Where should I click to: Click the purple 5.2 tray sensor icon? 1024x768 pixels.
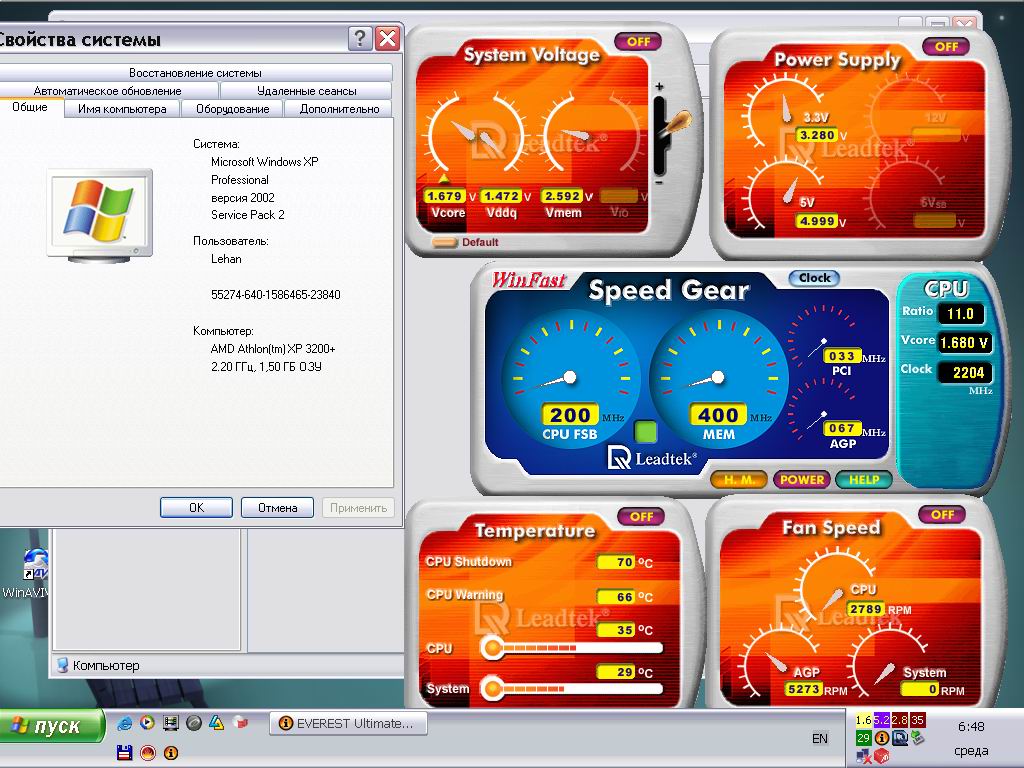[882, 720]
